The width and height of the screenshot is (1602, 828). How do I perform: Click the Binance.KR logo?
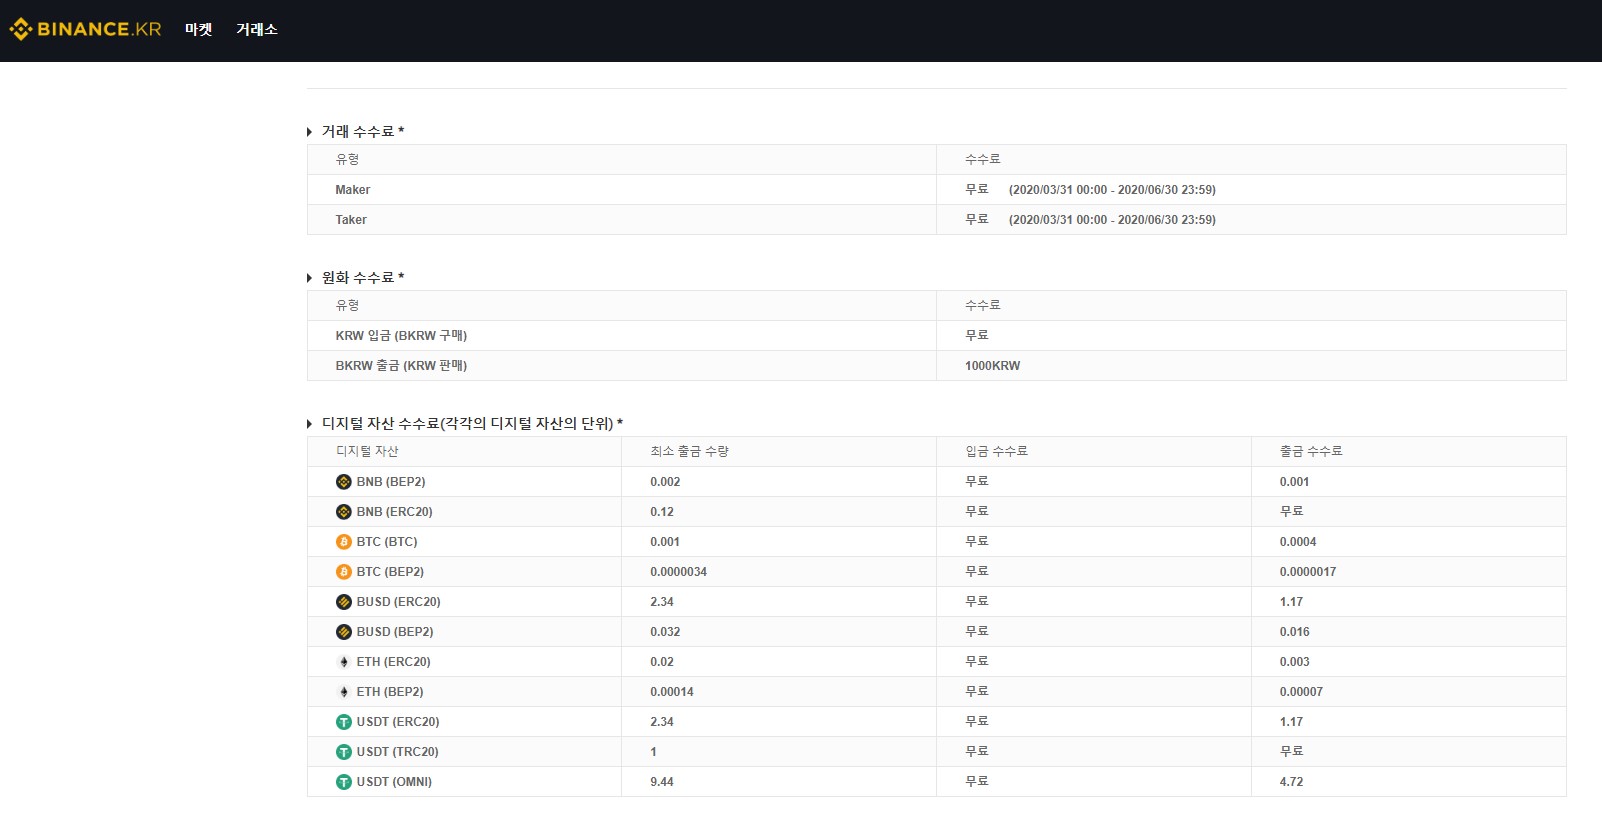click(x=85, y=29)
